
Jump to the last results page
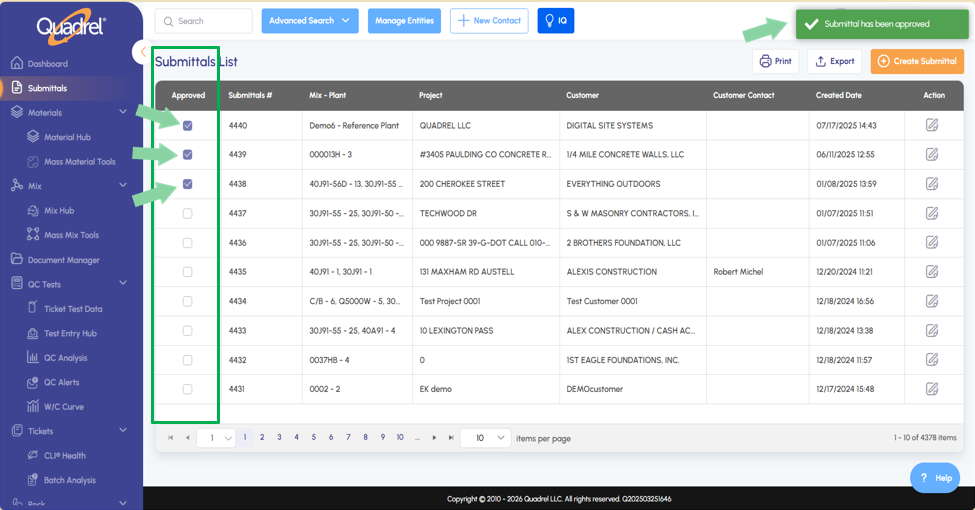click(451, 438)
